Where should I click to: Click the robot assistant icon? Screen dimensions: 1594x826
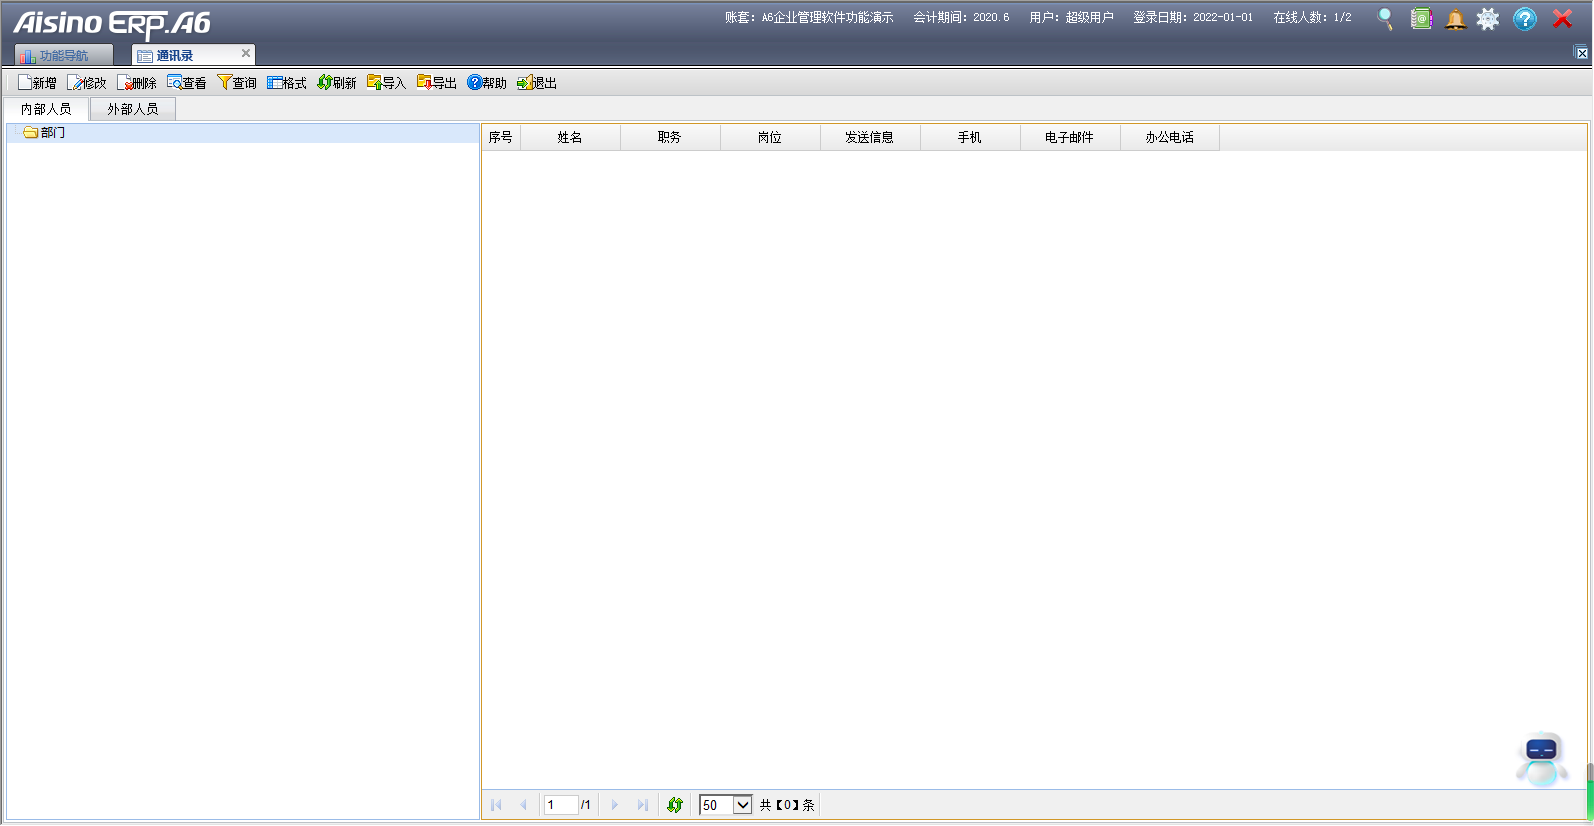coord(1541,759)
